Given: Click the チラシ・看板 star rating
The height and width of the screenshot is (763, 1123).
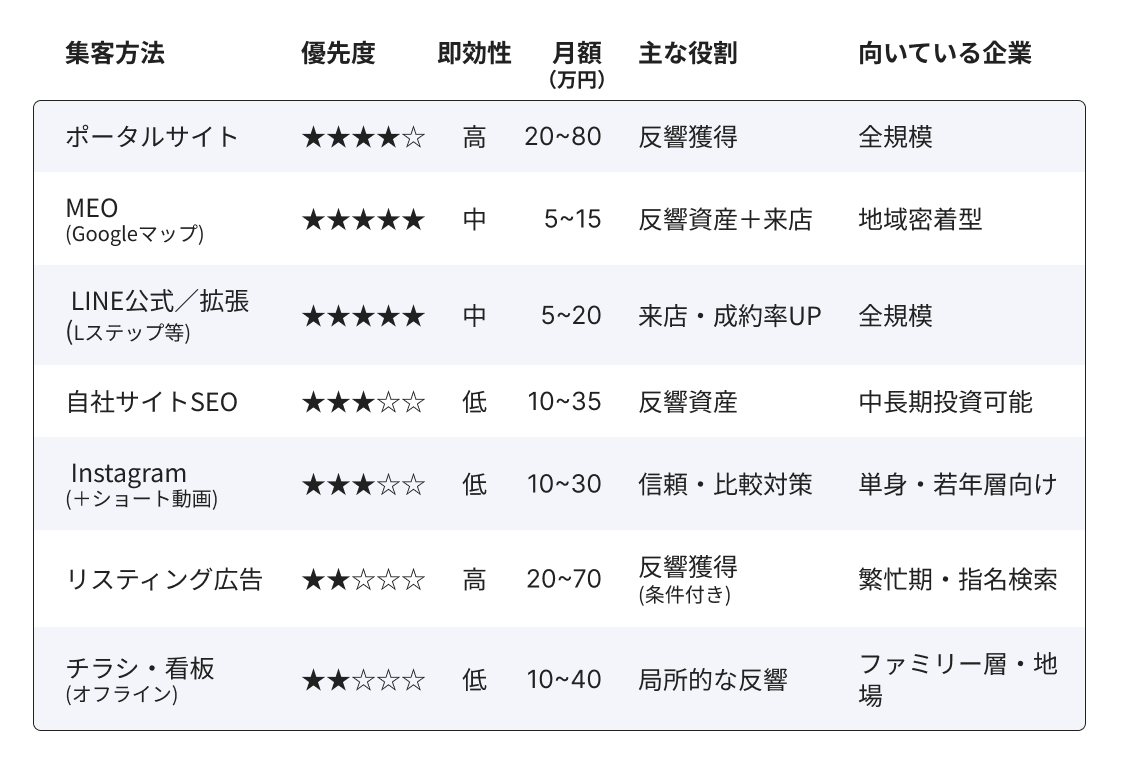Looking at the screenshot, I should click(363, 680).
